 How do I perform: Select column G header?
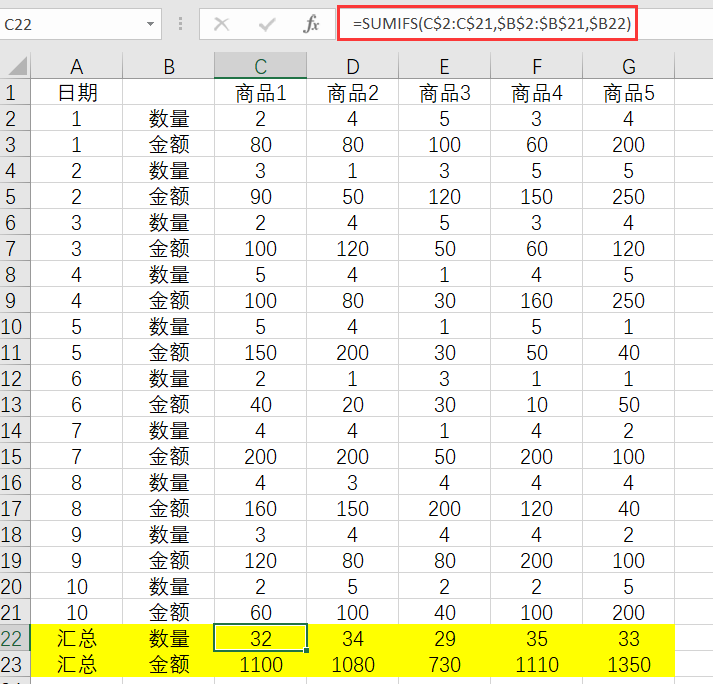628,66
